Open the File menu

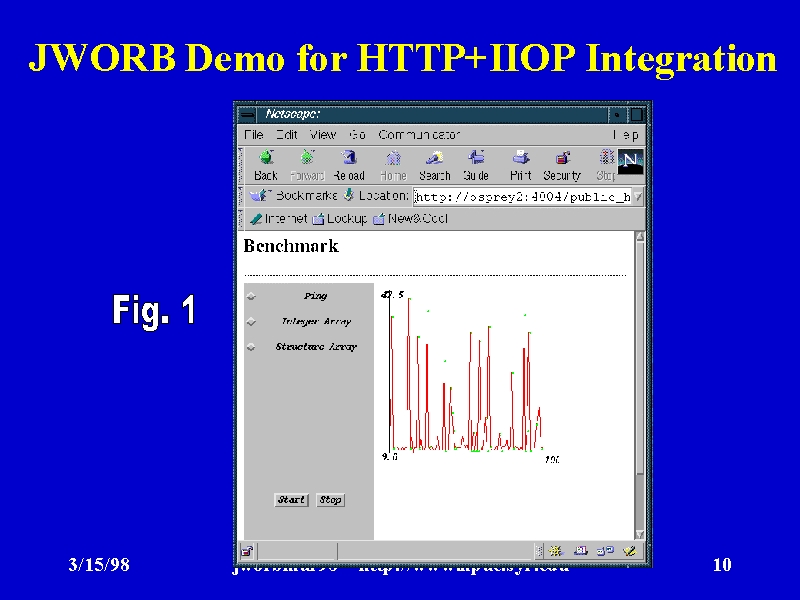coord(254,135)
